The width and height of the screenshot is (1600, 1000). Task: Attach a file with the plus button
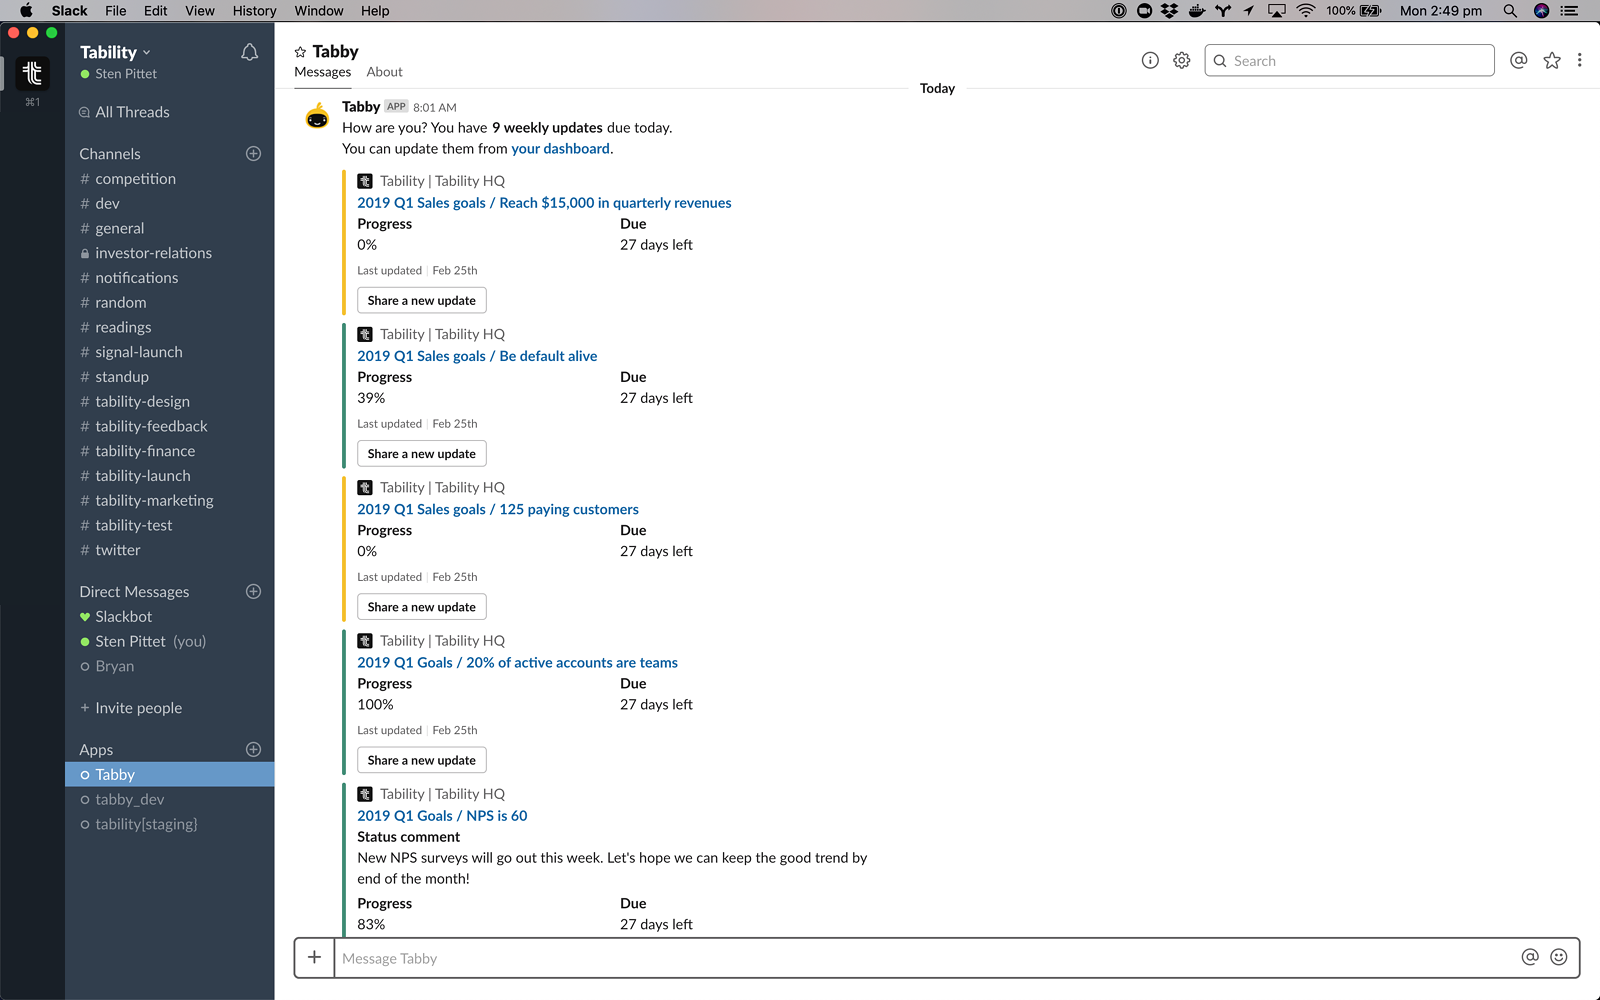314,958
